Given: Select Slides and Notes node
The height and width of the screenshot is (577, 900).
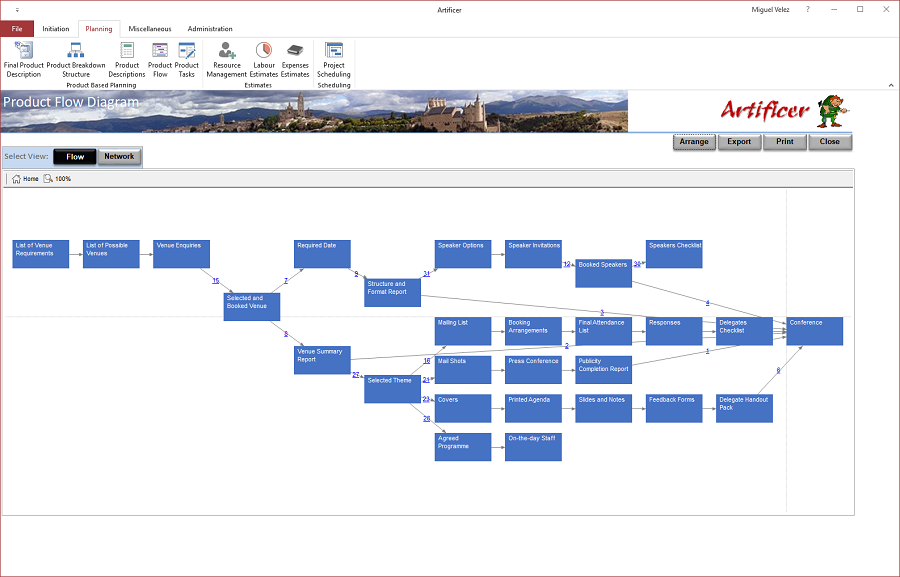Looking at the screenshot, I should (603, 408).
